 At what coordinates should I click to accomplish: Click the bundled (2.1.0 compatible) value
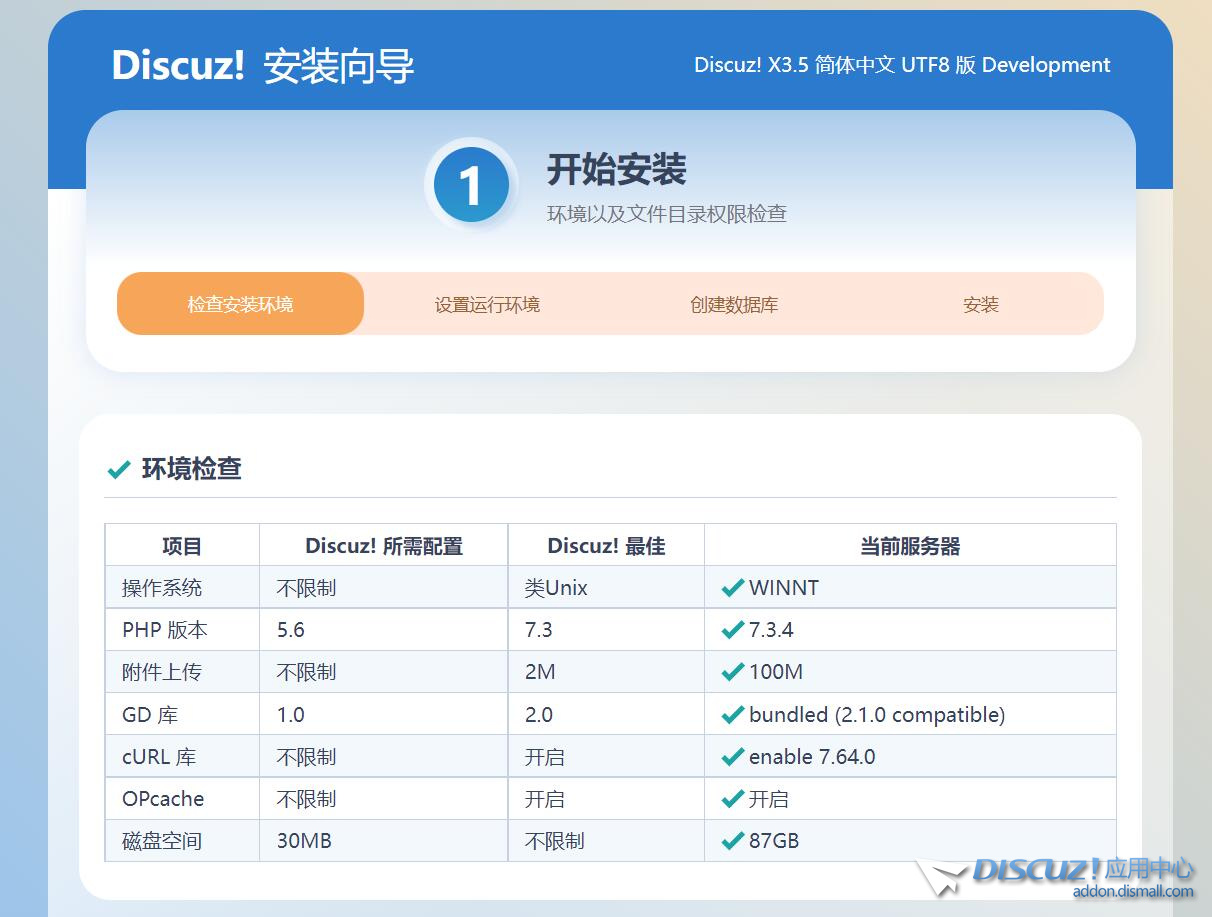877,715
